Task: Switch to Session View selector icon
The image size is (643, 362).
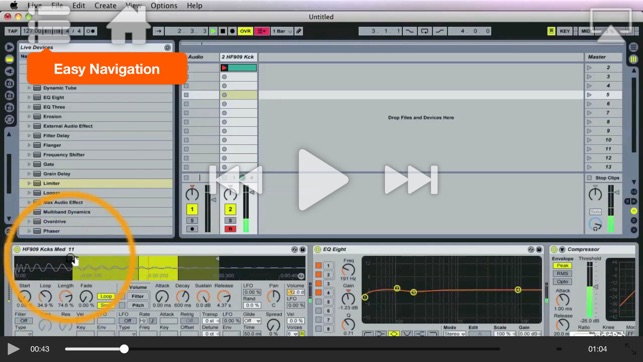Action: click(x=634, y=59)
